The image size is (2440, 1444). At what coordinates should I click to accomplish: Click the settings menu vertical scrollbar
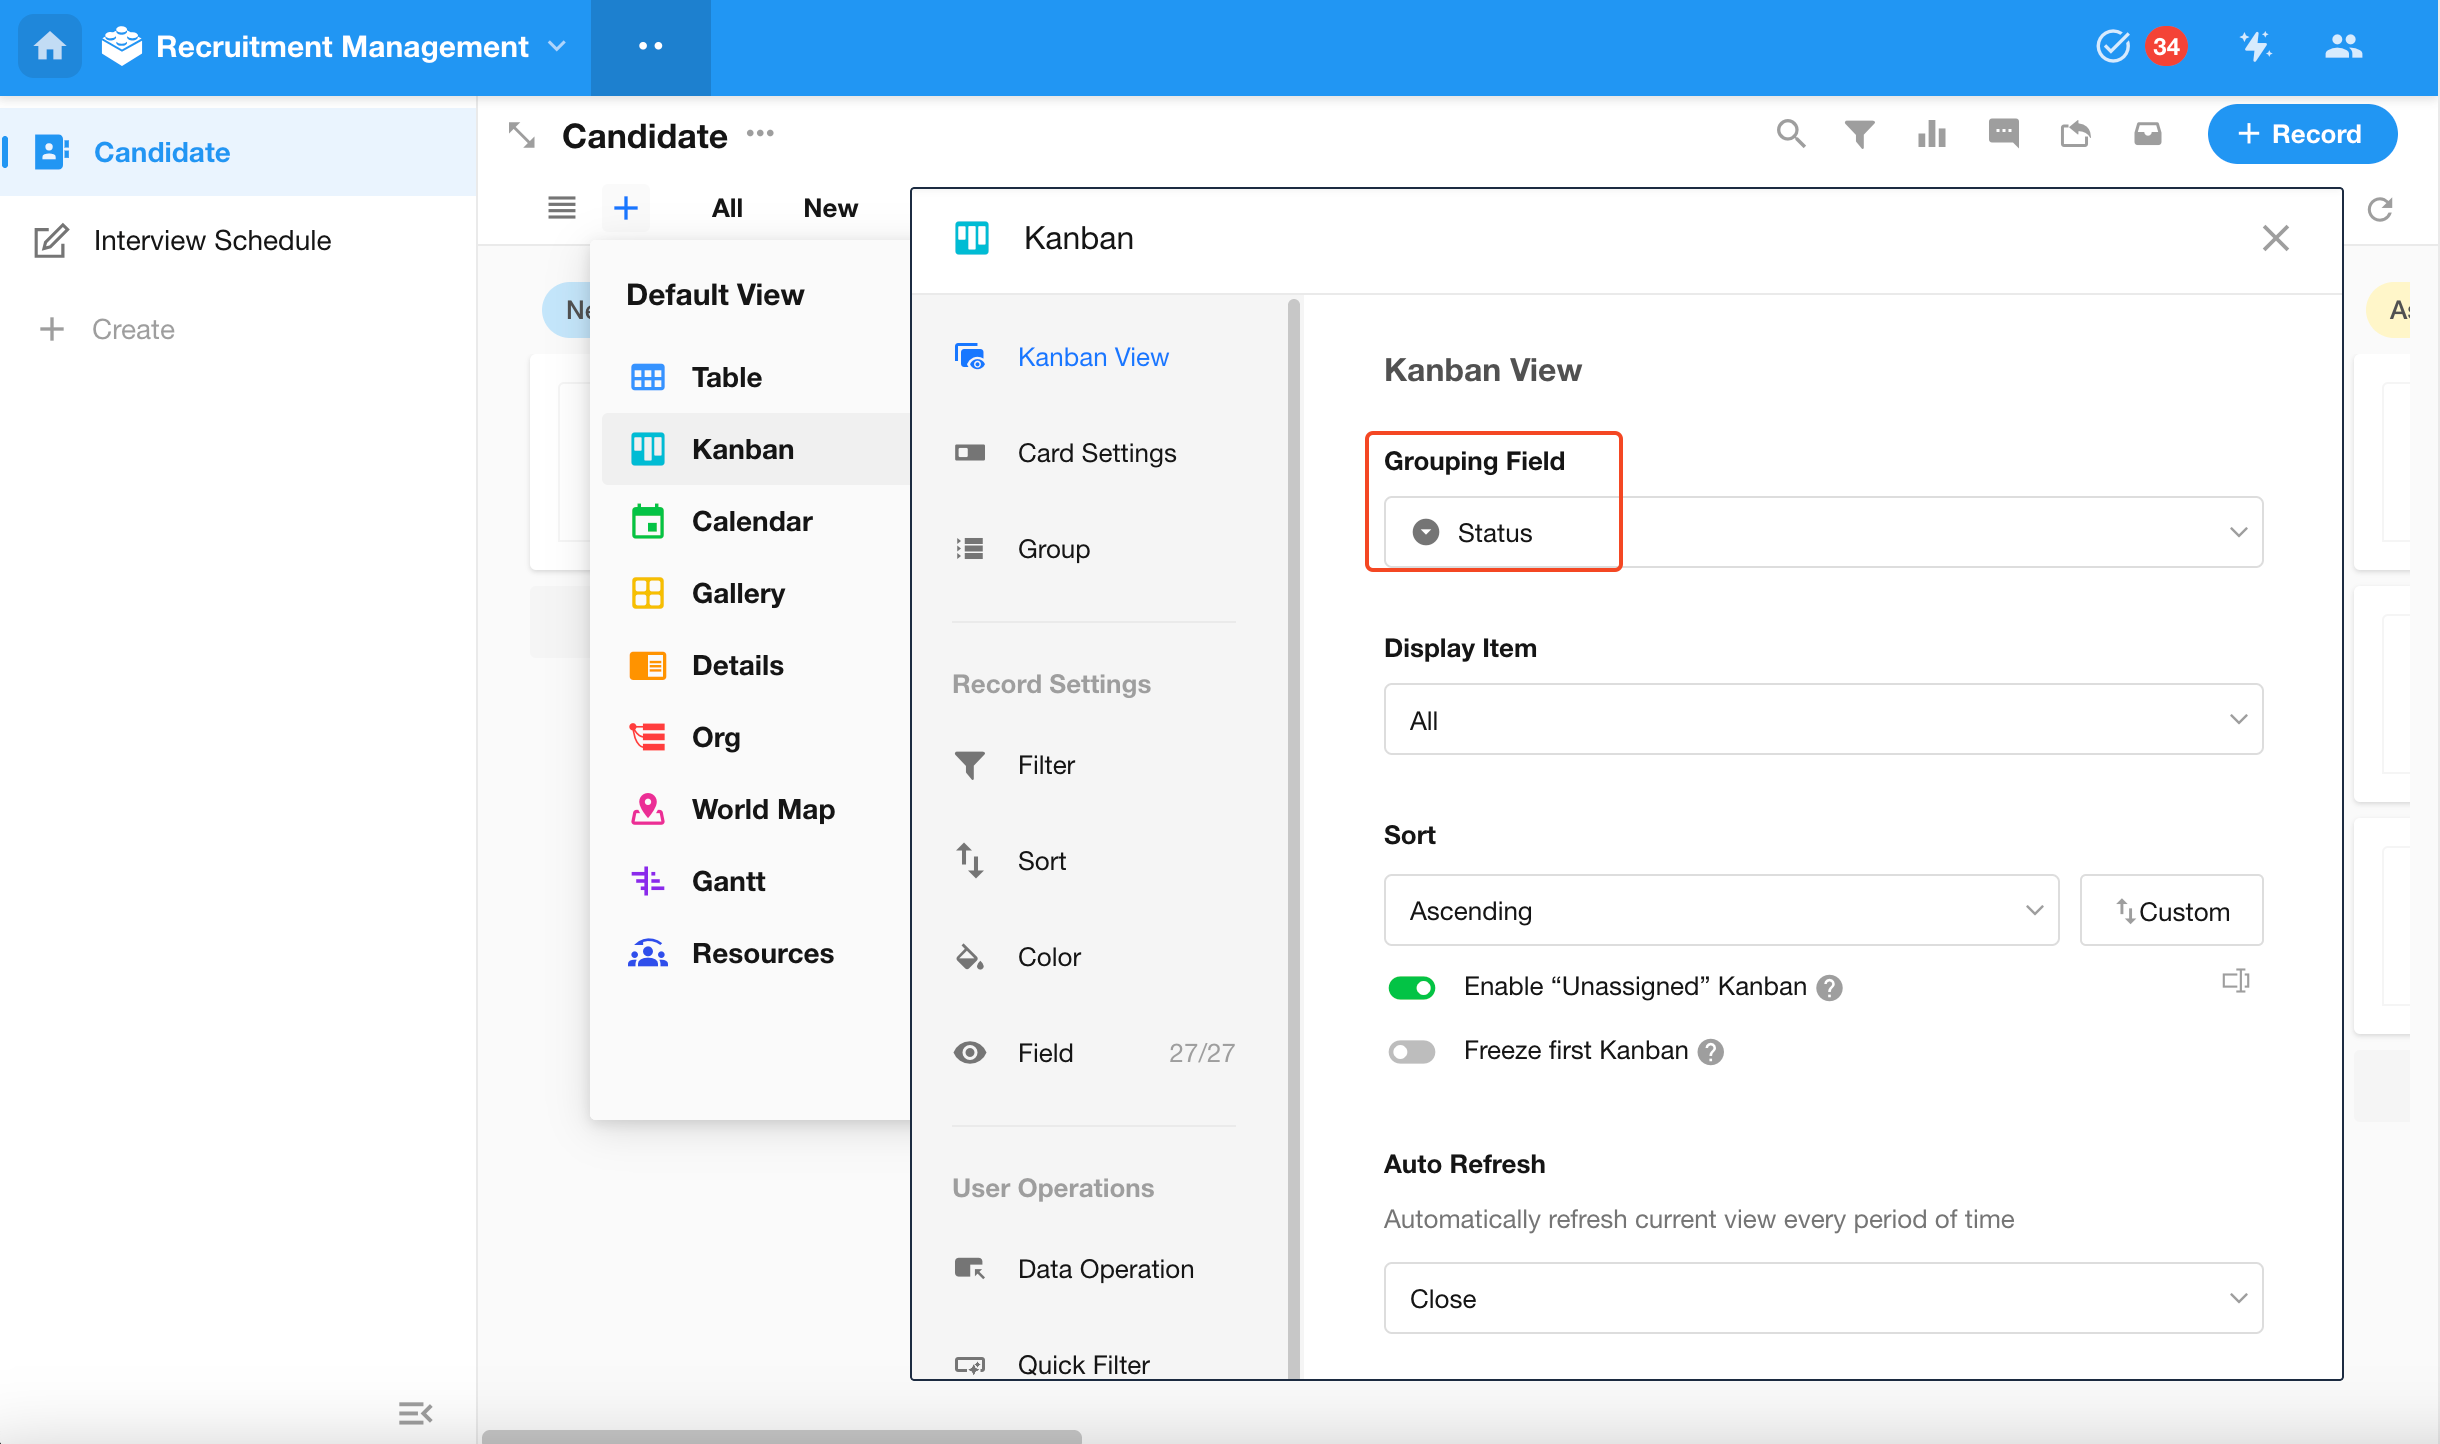(1293, 838)
